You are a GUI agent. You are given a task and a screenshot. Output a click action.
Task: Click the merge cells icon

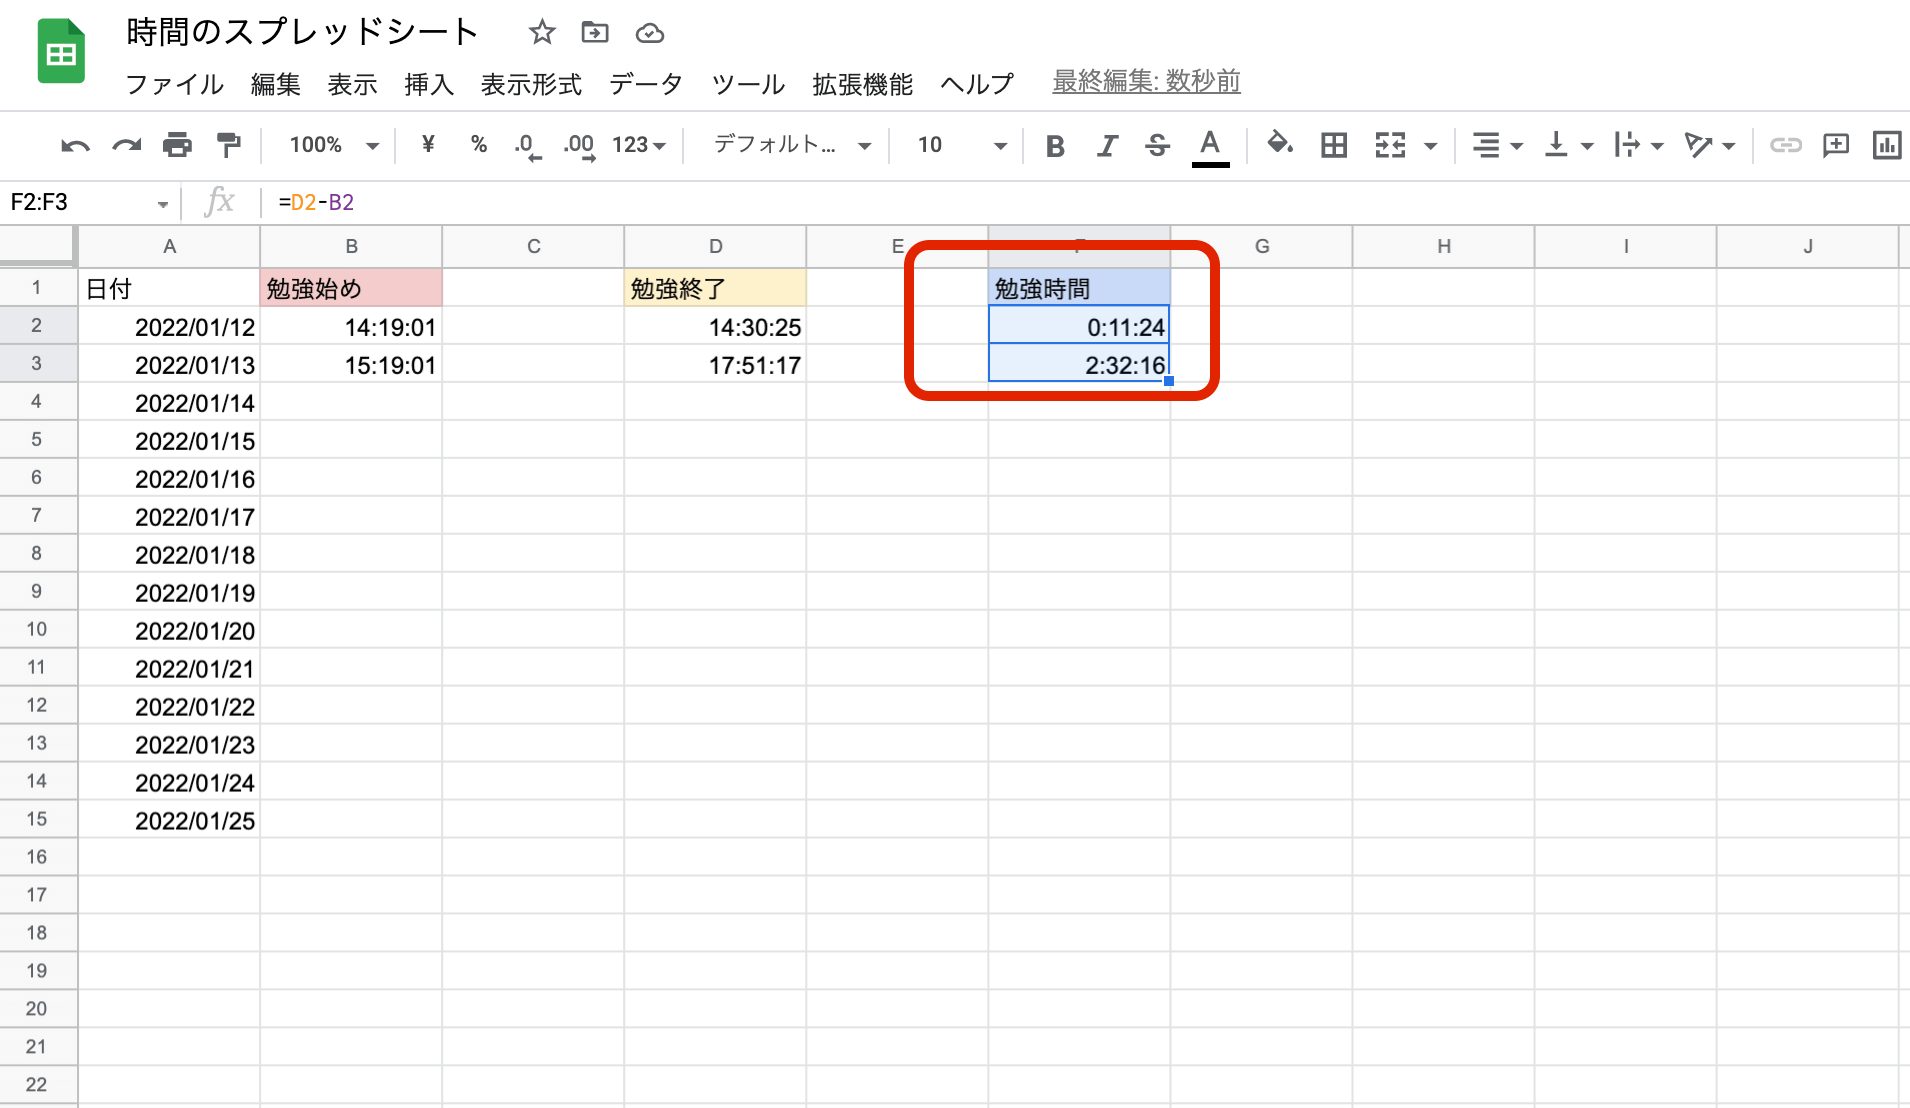1391,146
